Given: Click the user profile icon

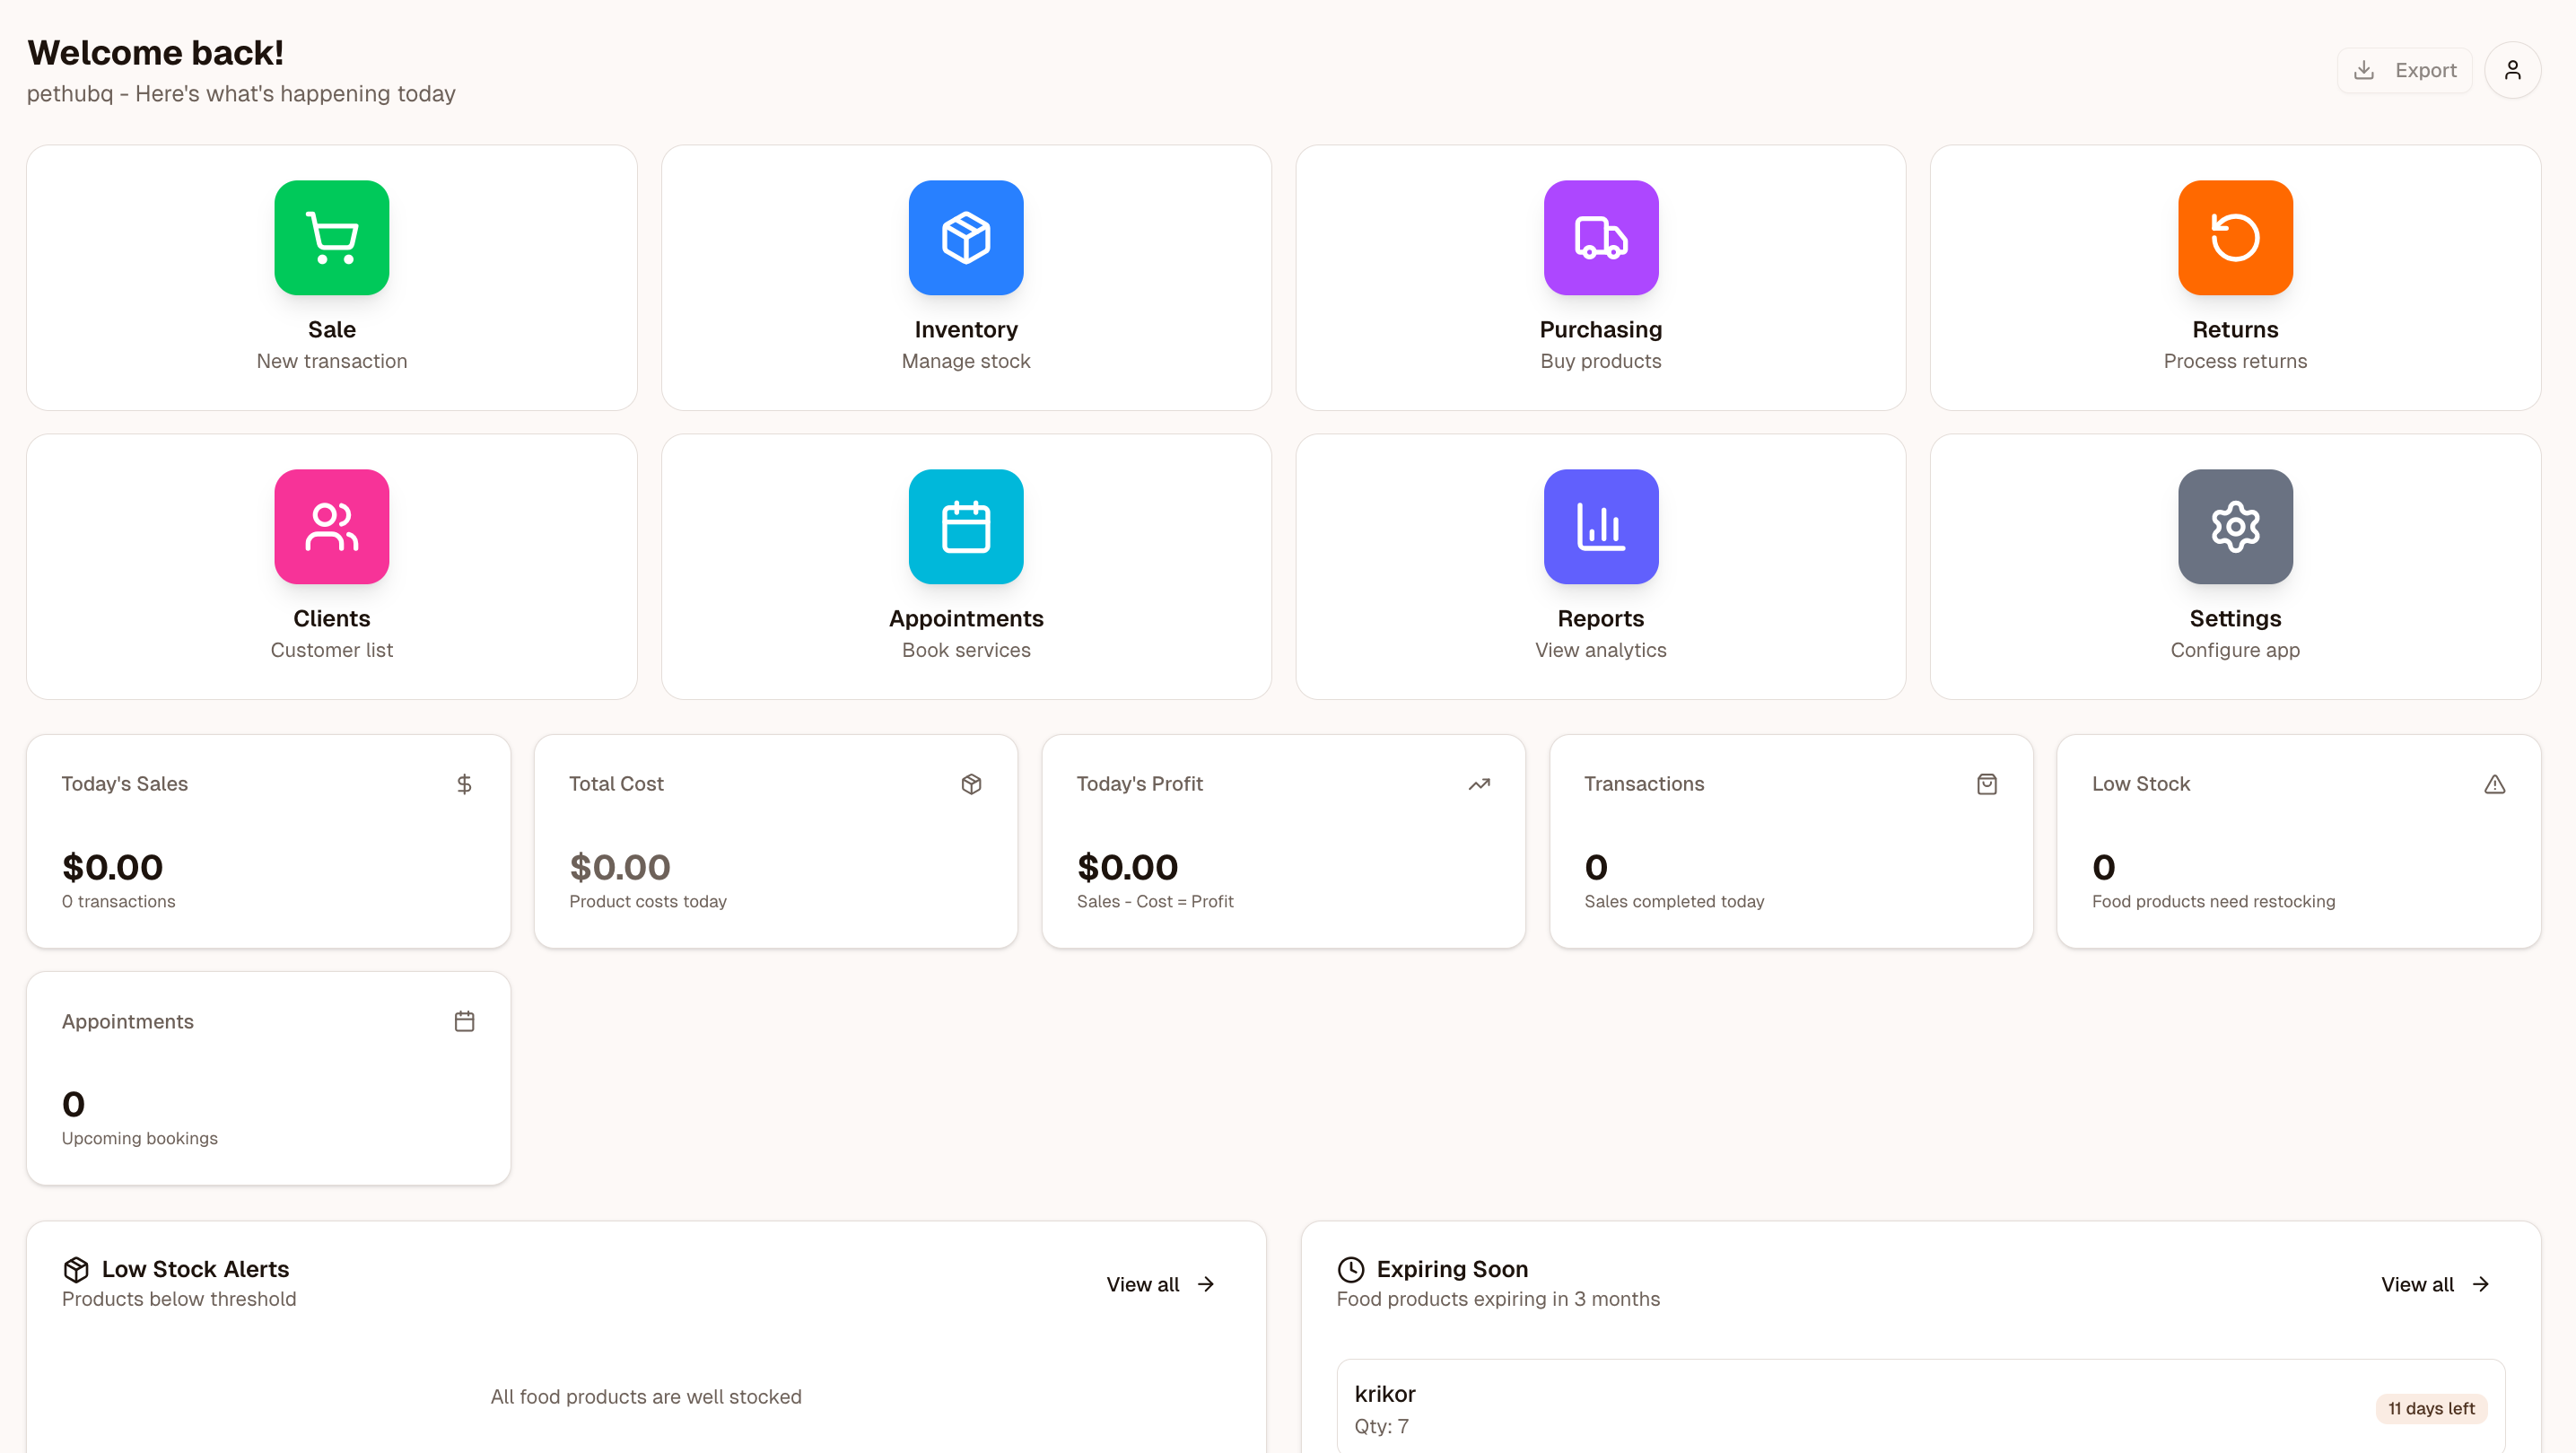Looking at the screenshot, I should point(2511,70).
